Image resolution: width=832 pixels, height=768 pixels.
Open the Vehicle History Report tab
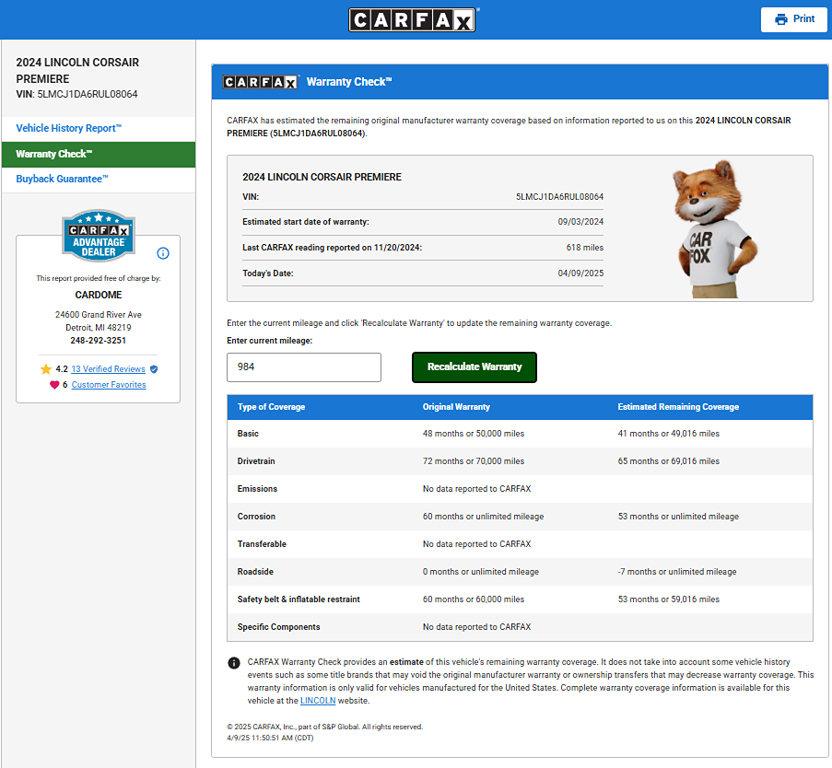(69, 128)
